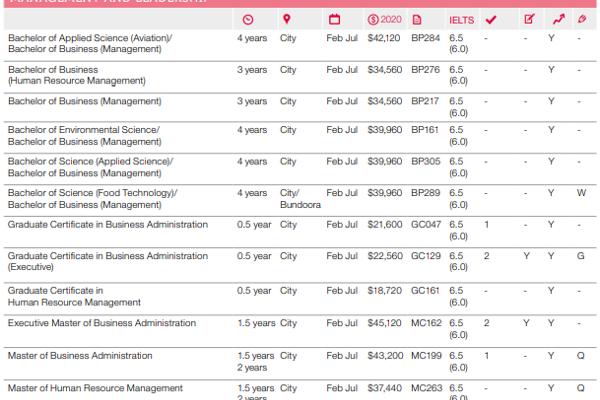Click the $45,120 fee value
The width and height of the screenshot is (600, 400).
tap(385, 323)
